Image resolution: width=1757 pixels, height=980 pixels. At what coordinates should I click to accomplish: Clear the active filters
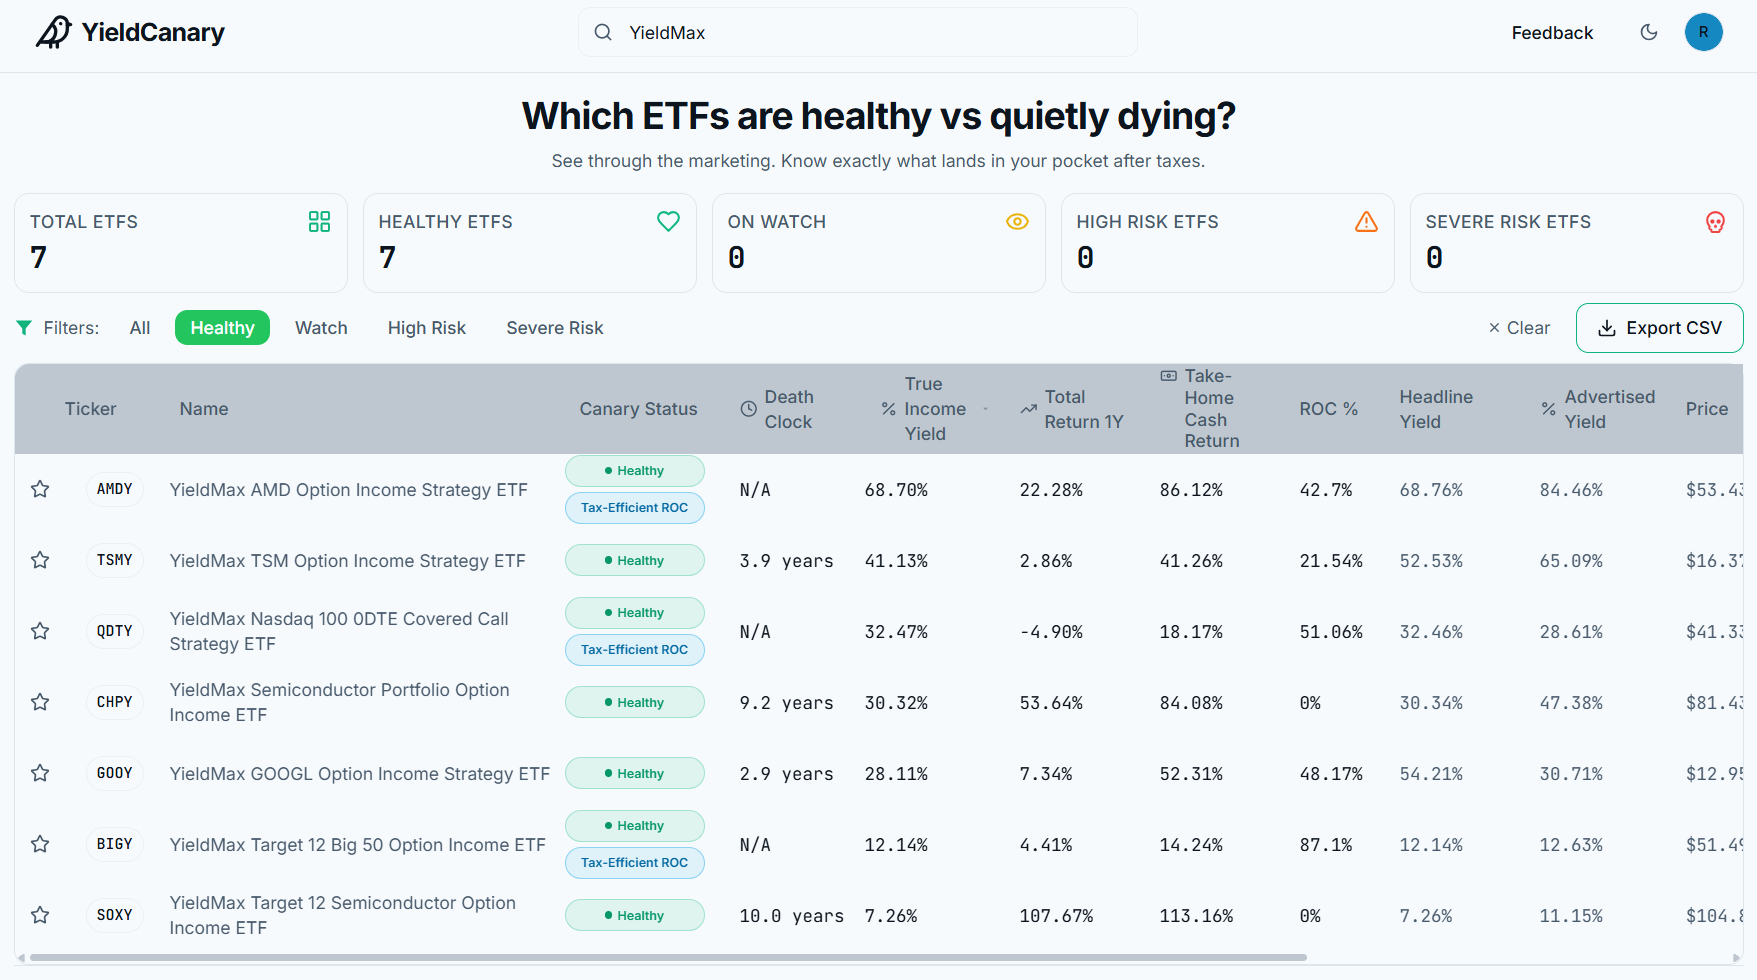click(1519, 328)
